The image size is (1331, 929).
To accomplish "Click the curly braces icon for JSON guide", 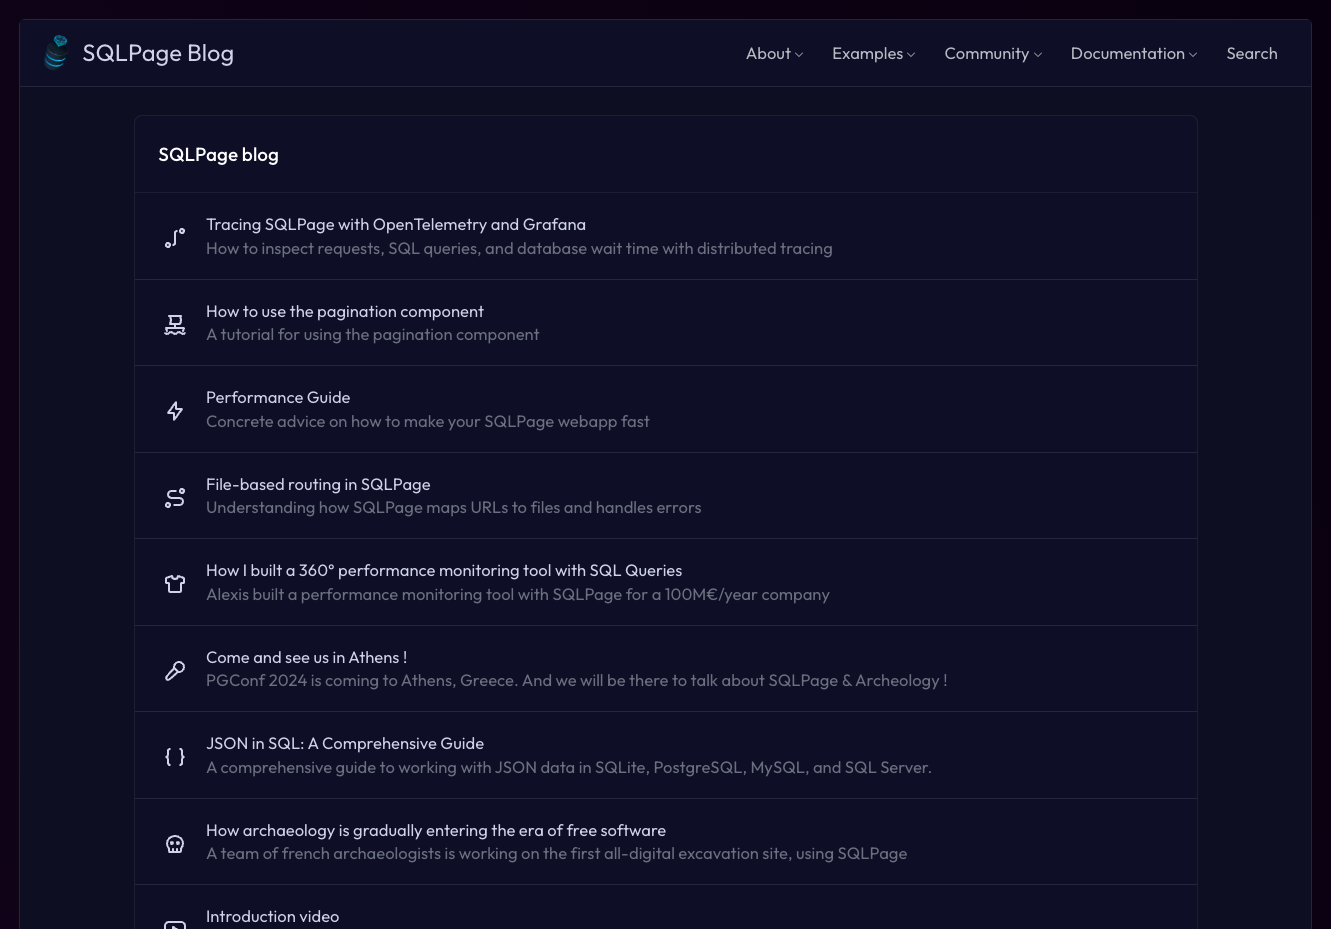I will tap(175, 756).
